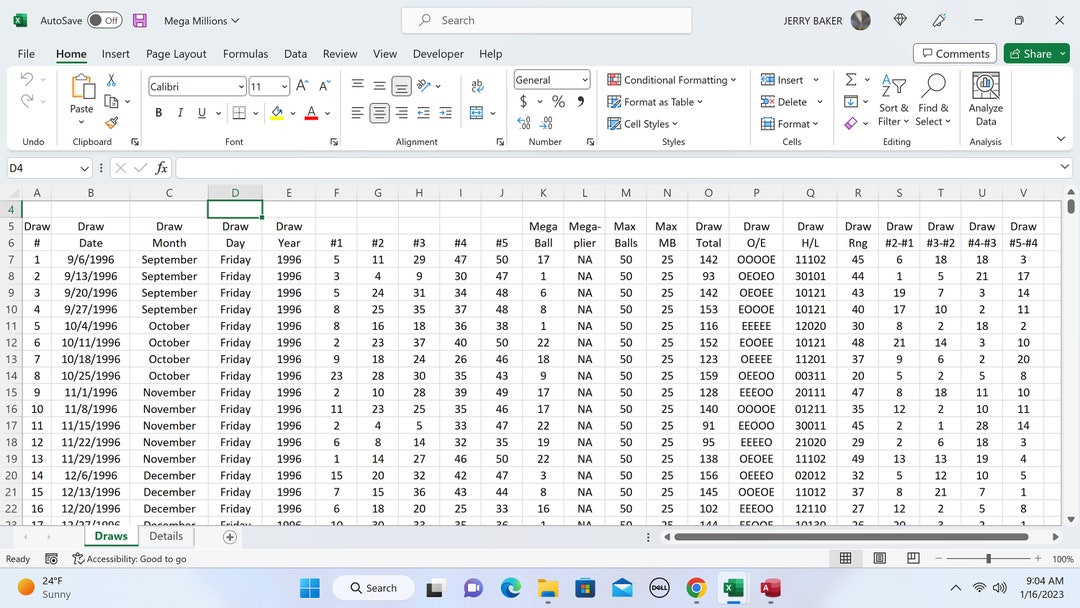Click the Cut scissors icon
Screen dimensions: 1080x608
coord(111,80)
